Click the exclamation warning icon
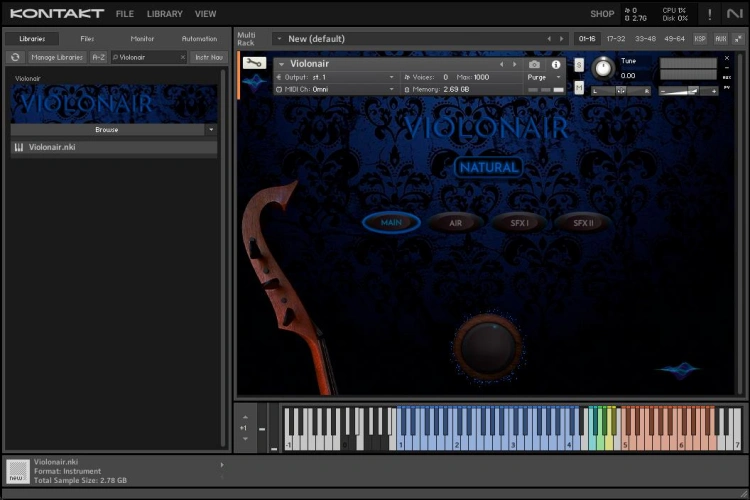Viewport: 750px width, 500px height. 710,14
